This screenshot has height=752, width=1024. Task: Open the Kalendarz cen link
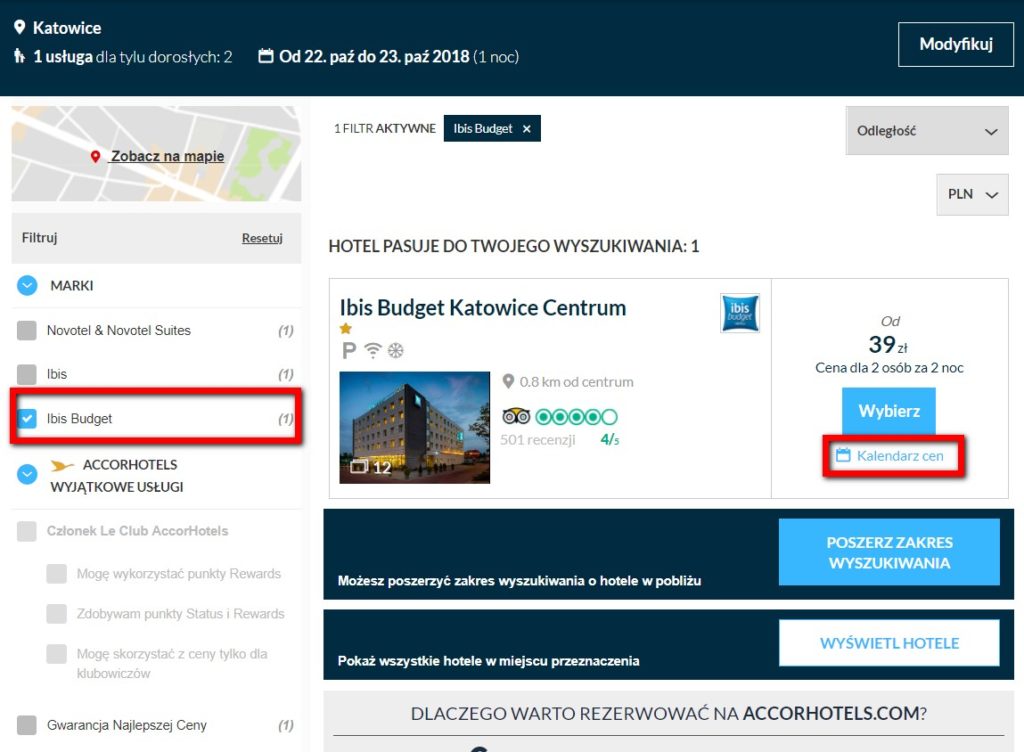point(900,456)
